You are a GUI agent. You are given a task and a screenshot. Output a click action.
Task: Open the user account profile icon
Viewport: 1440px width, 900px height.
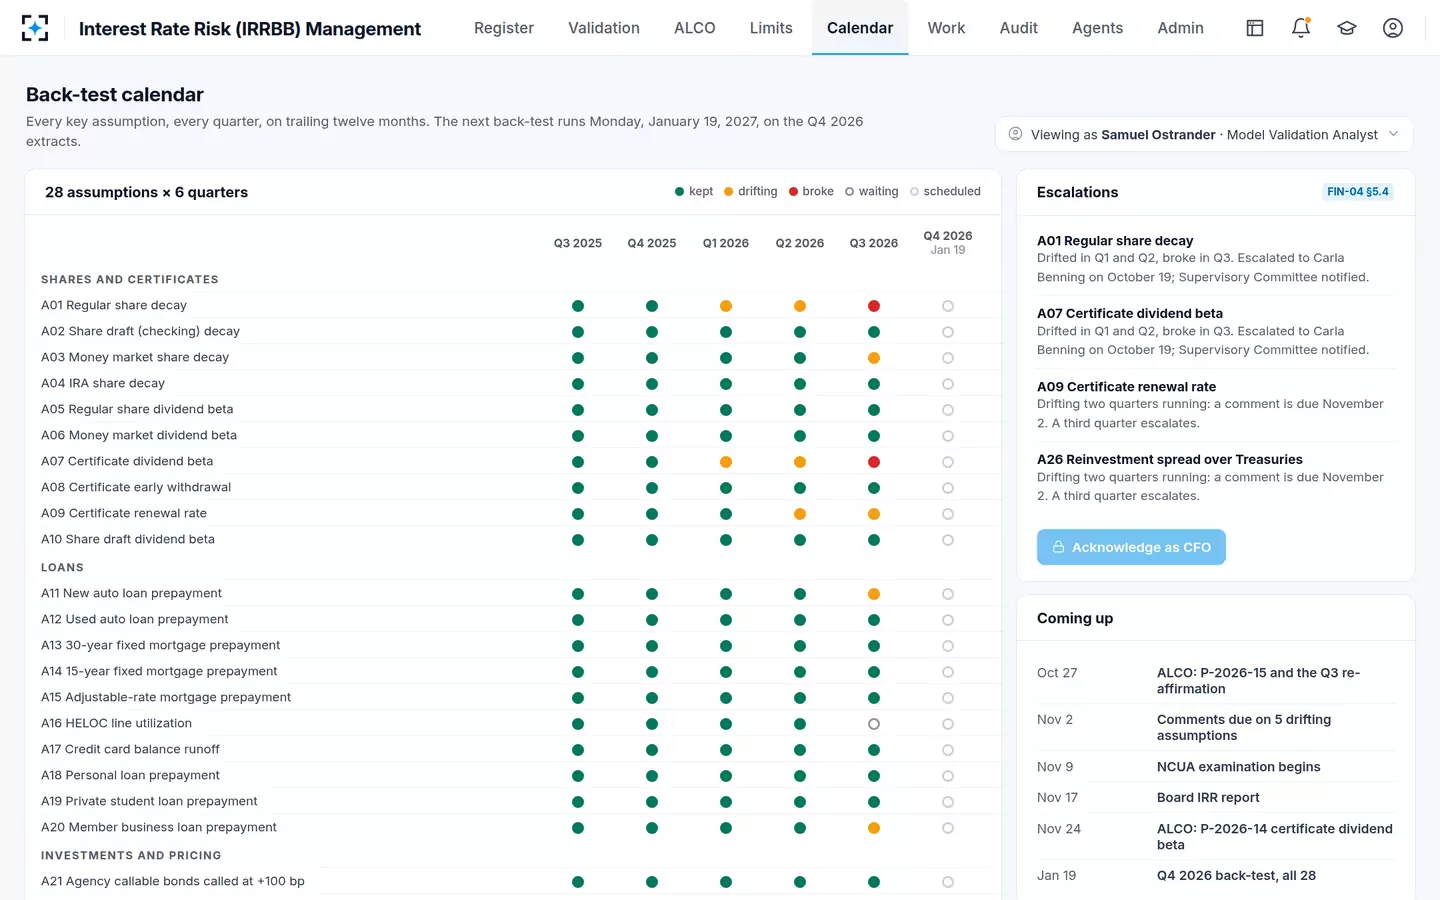(x=1393, y=28)
